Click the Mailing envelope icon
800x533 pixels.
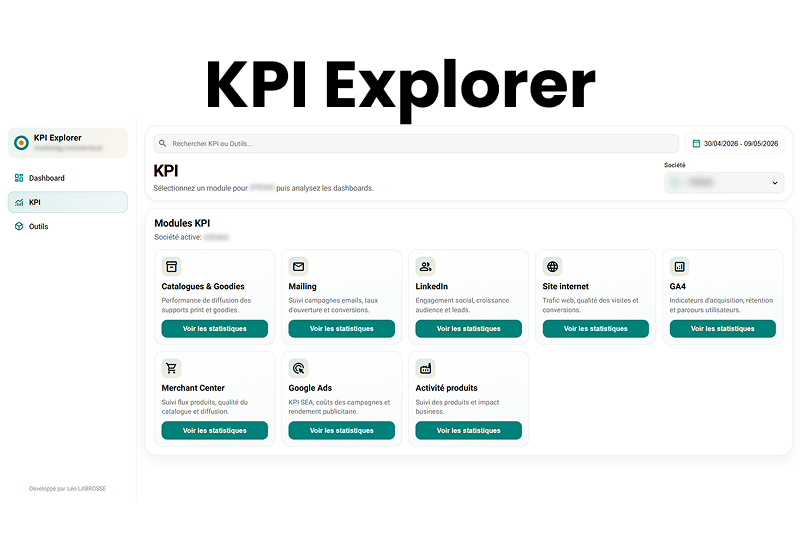coord(298,266)
